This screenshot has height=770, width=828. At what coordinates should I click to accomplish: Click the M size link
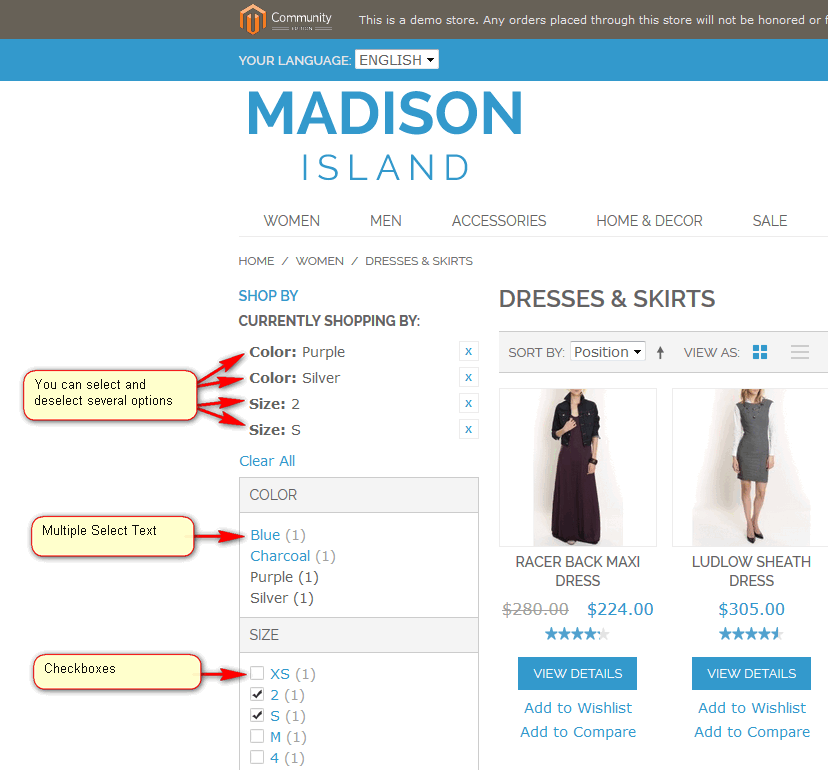pos(276,737)
